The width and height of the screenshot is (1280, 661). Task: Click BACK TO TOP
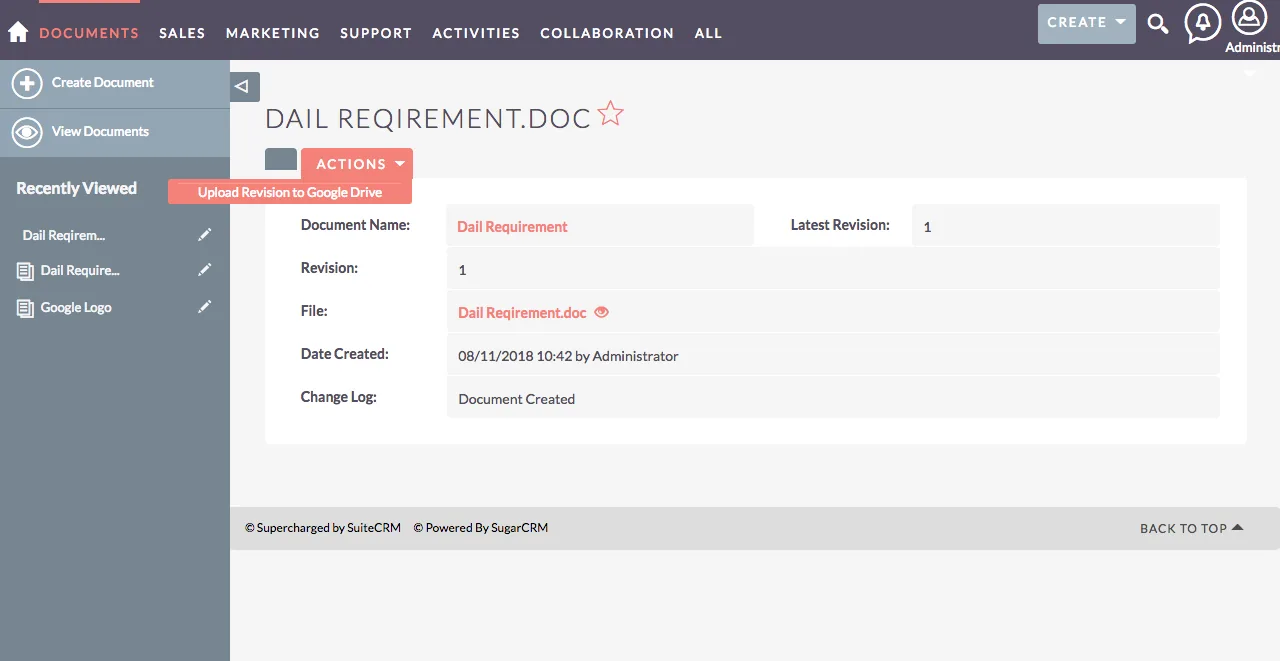tap(1191, 528)
